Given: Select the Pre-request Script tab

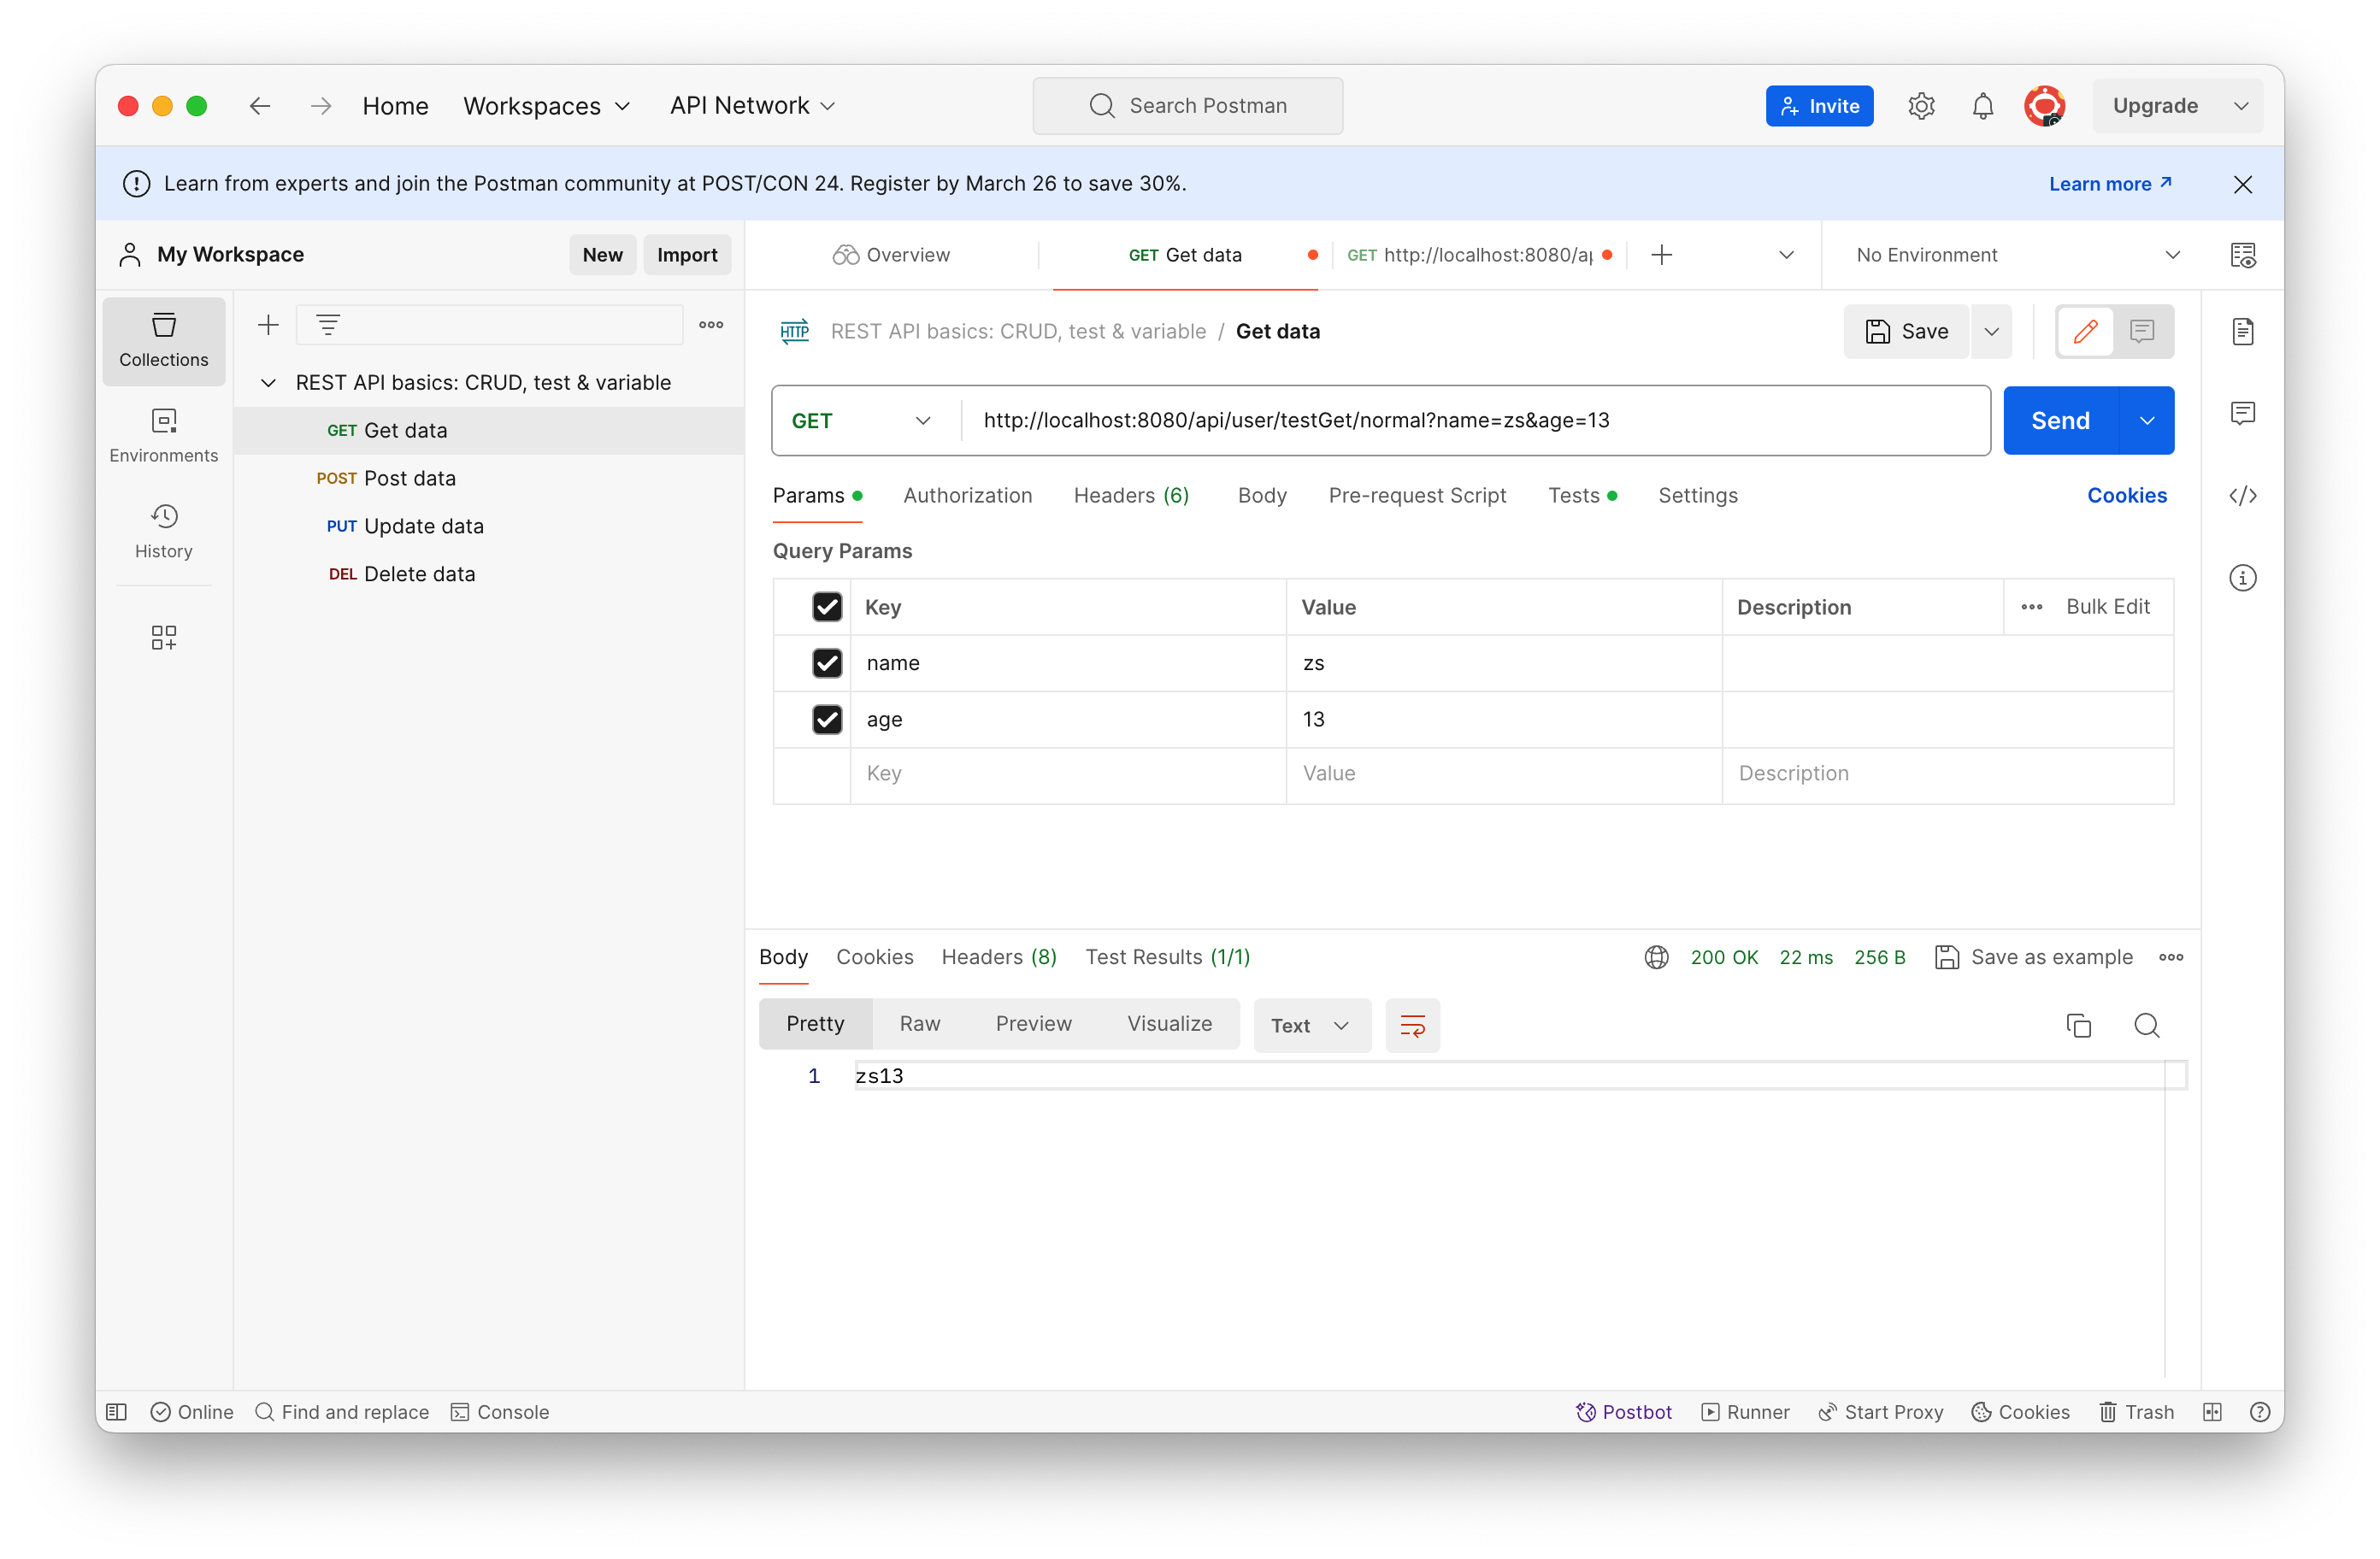Looking at the screenshot, I should (1415, 494).
